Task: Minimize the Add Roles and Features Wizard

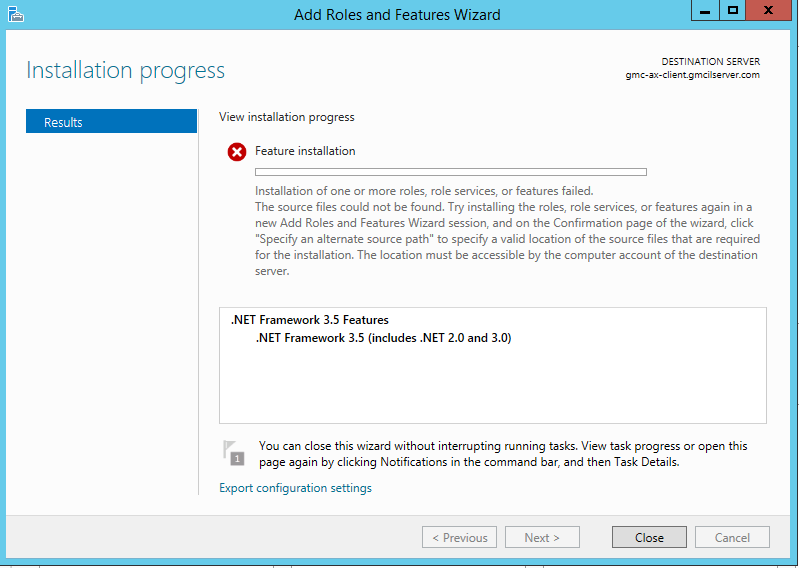Action: click(x=705, y=10)
